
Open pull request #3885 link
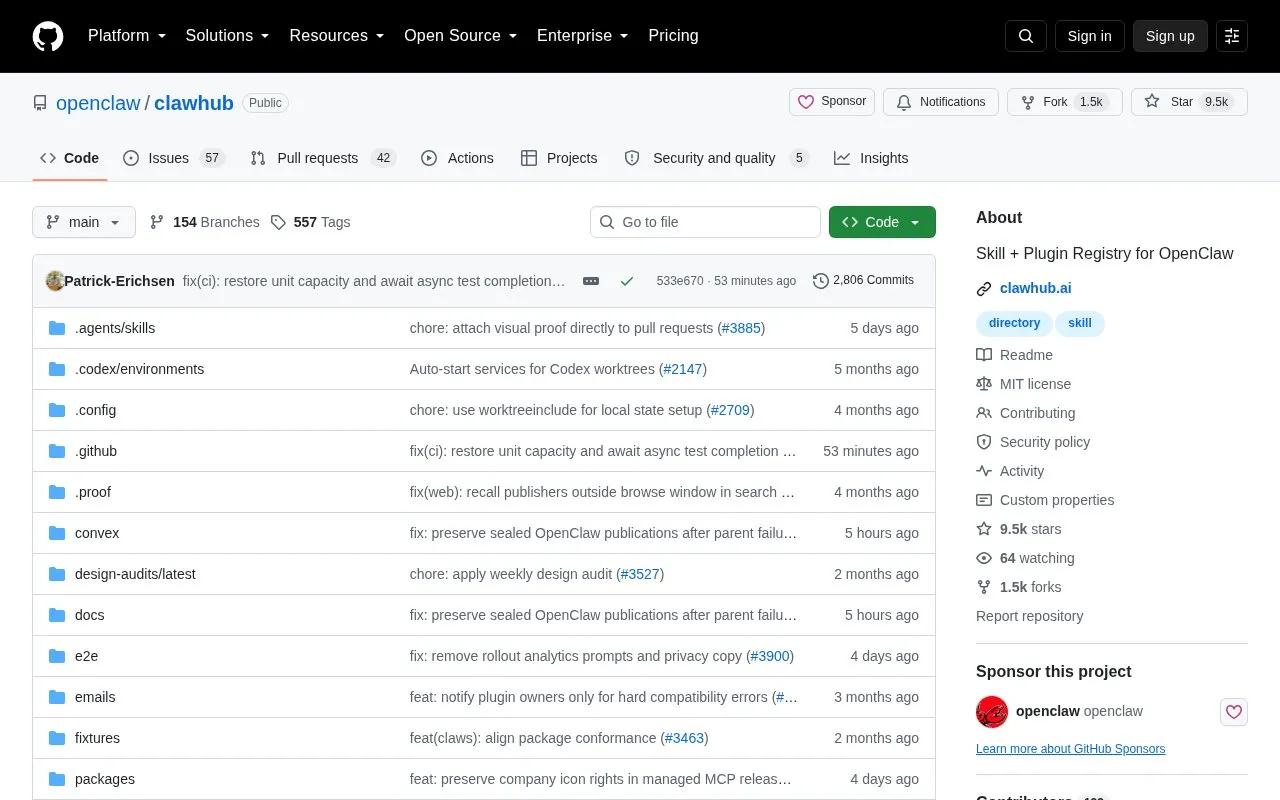tap(741, 328)
